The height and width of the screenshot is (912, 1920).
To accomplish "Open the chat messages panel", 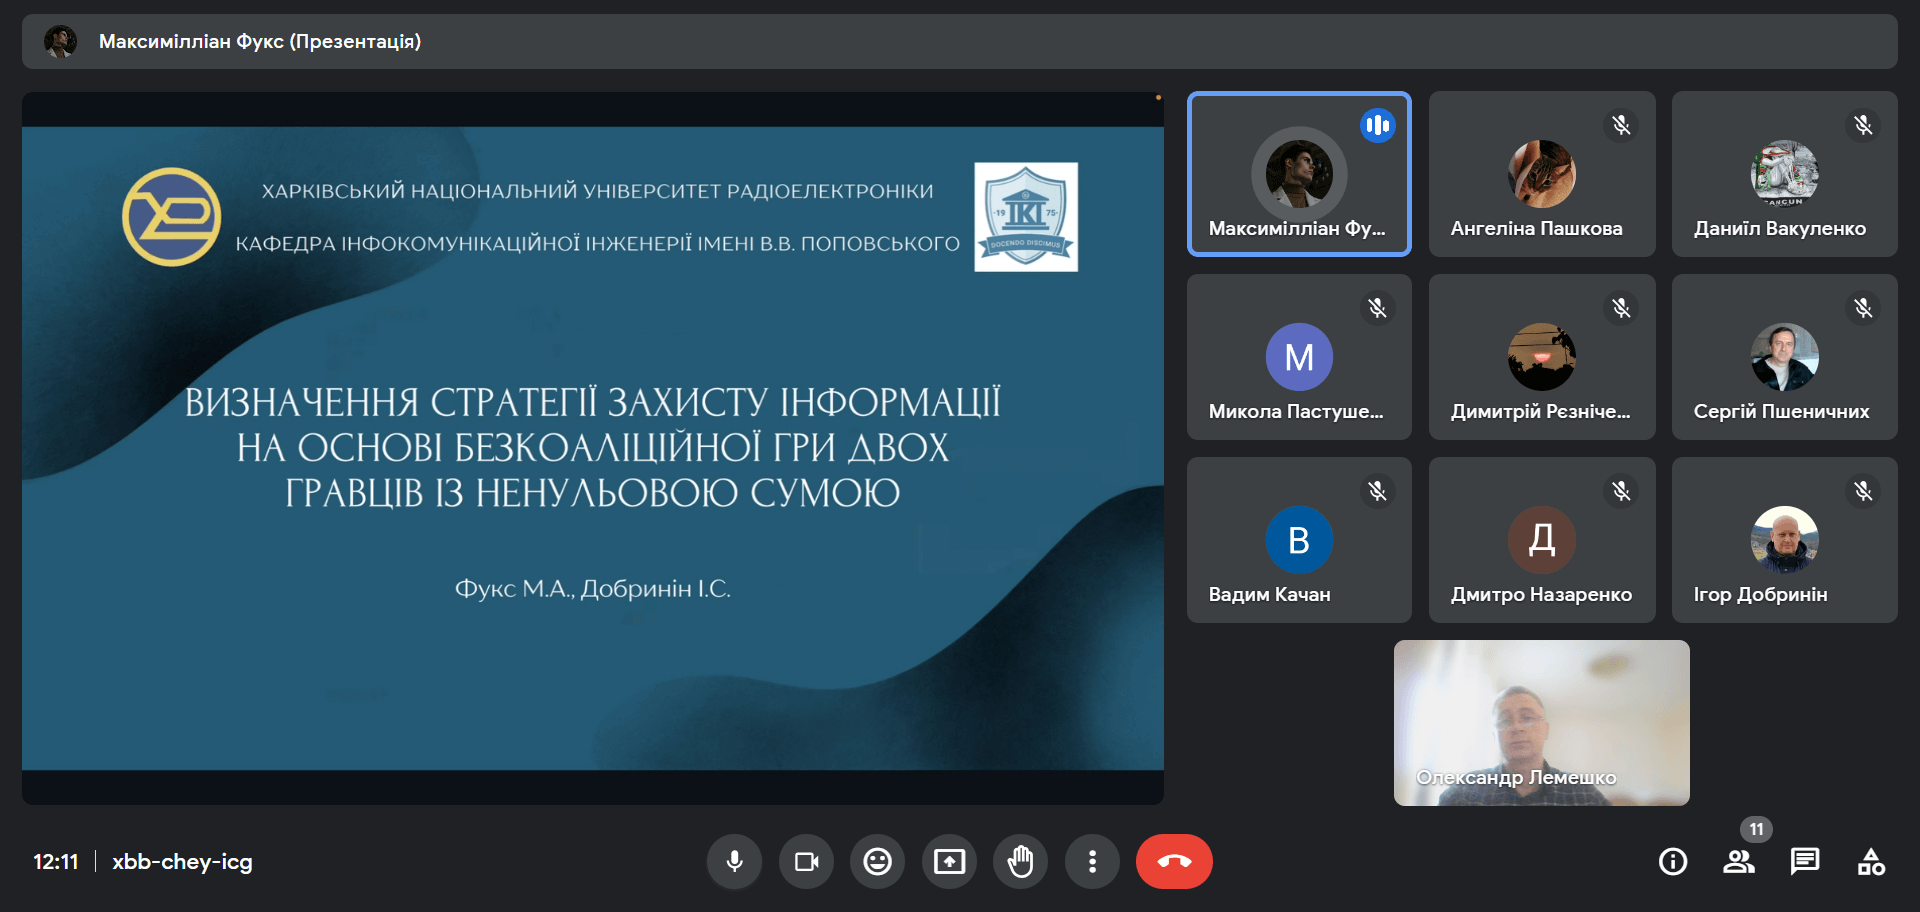I will pos(1805,861).
